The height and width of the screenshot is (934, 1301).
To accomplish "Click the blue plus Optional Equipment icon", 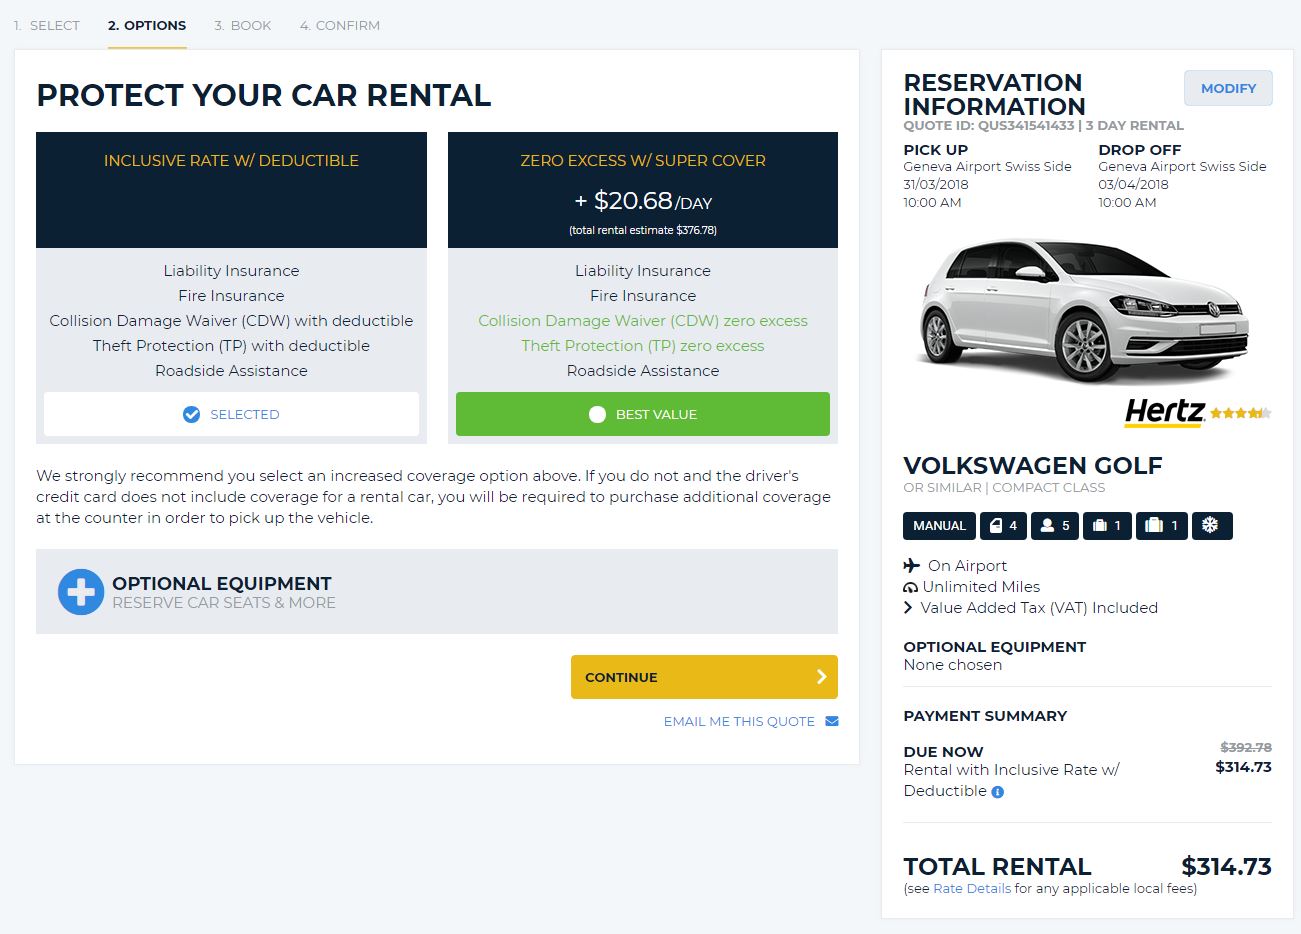I will pos(81,592).
